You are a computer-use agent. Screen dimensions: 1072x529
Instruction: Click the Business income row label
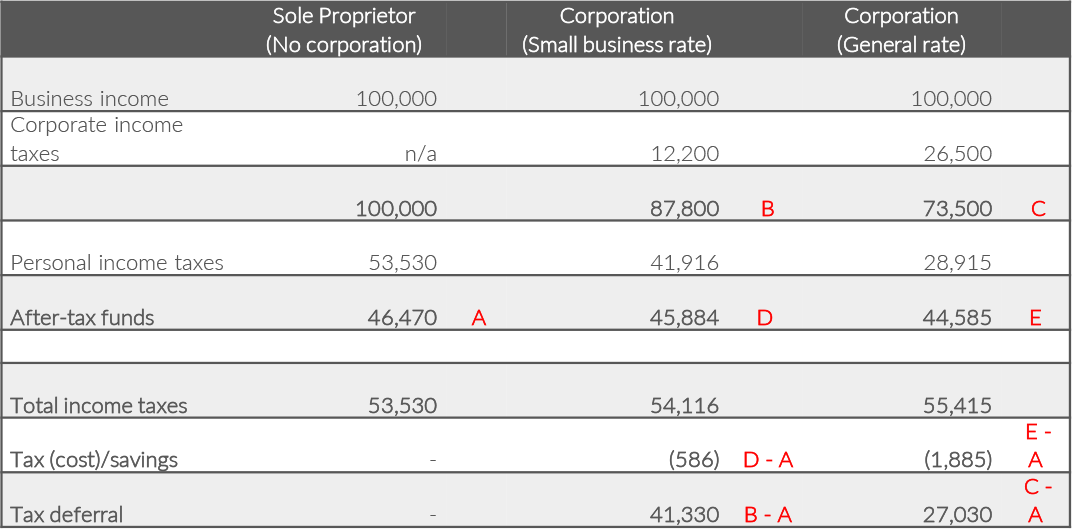click(89, 99)
